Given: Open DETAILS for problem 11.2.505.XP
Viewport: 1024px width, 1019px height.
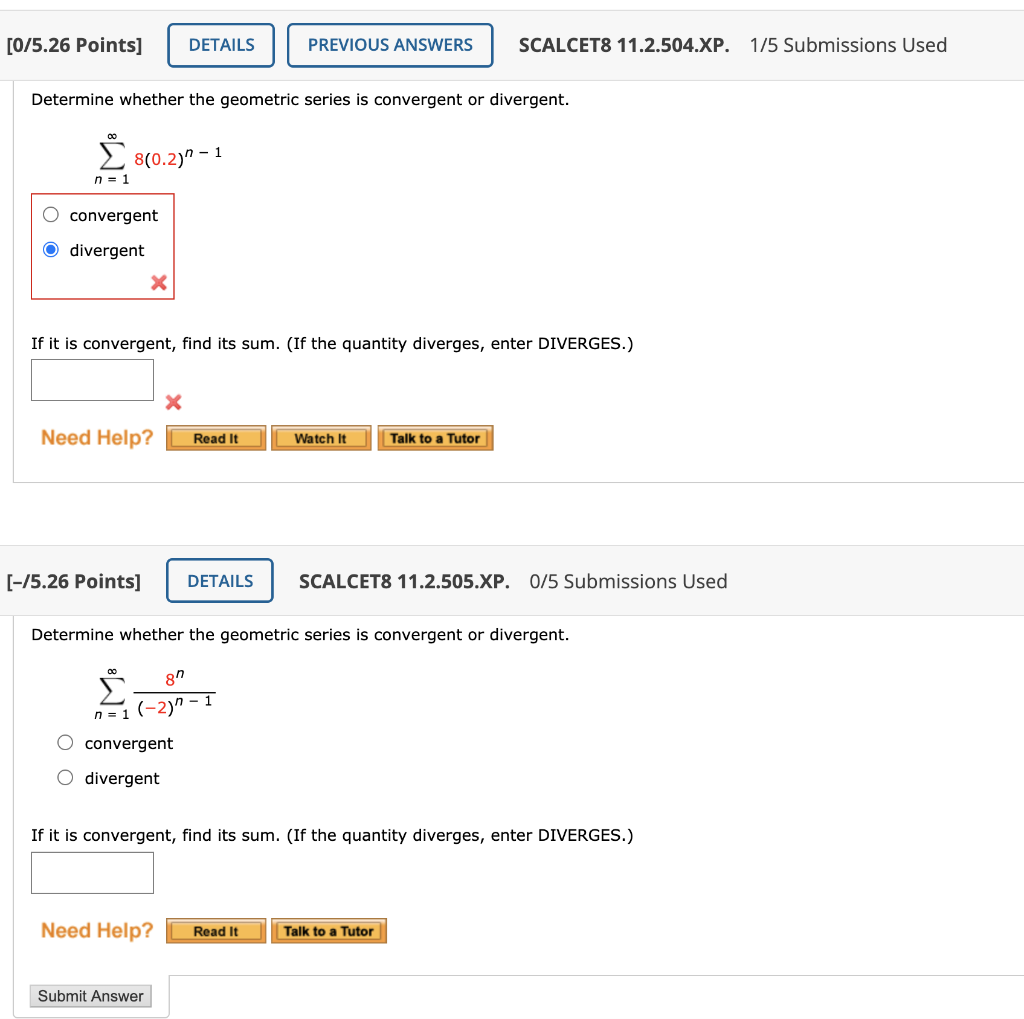Looking at the screenshot, I should (219, 580).
